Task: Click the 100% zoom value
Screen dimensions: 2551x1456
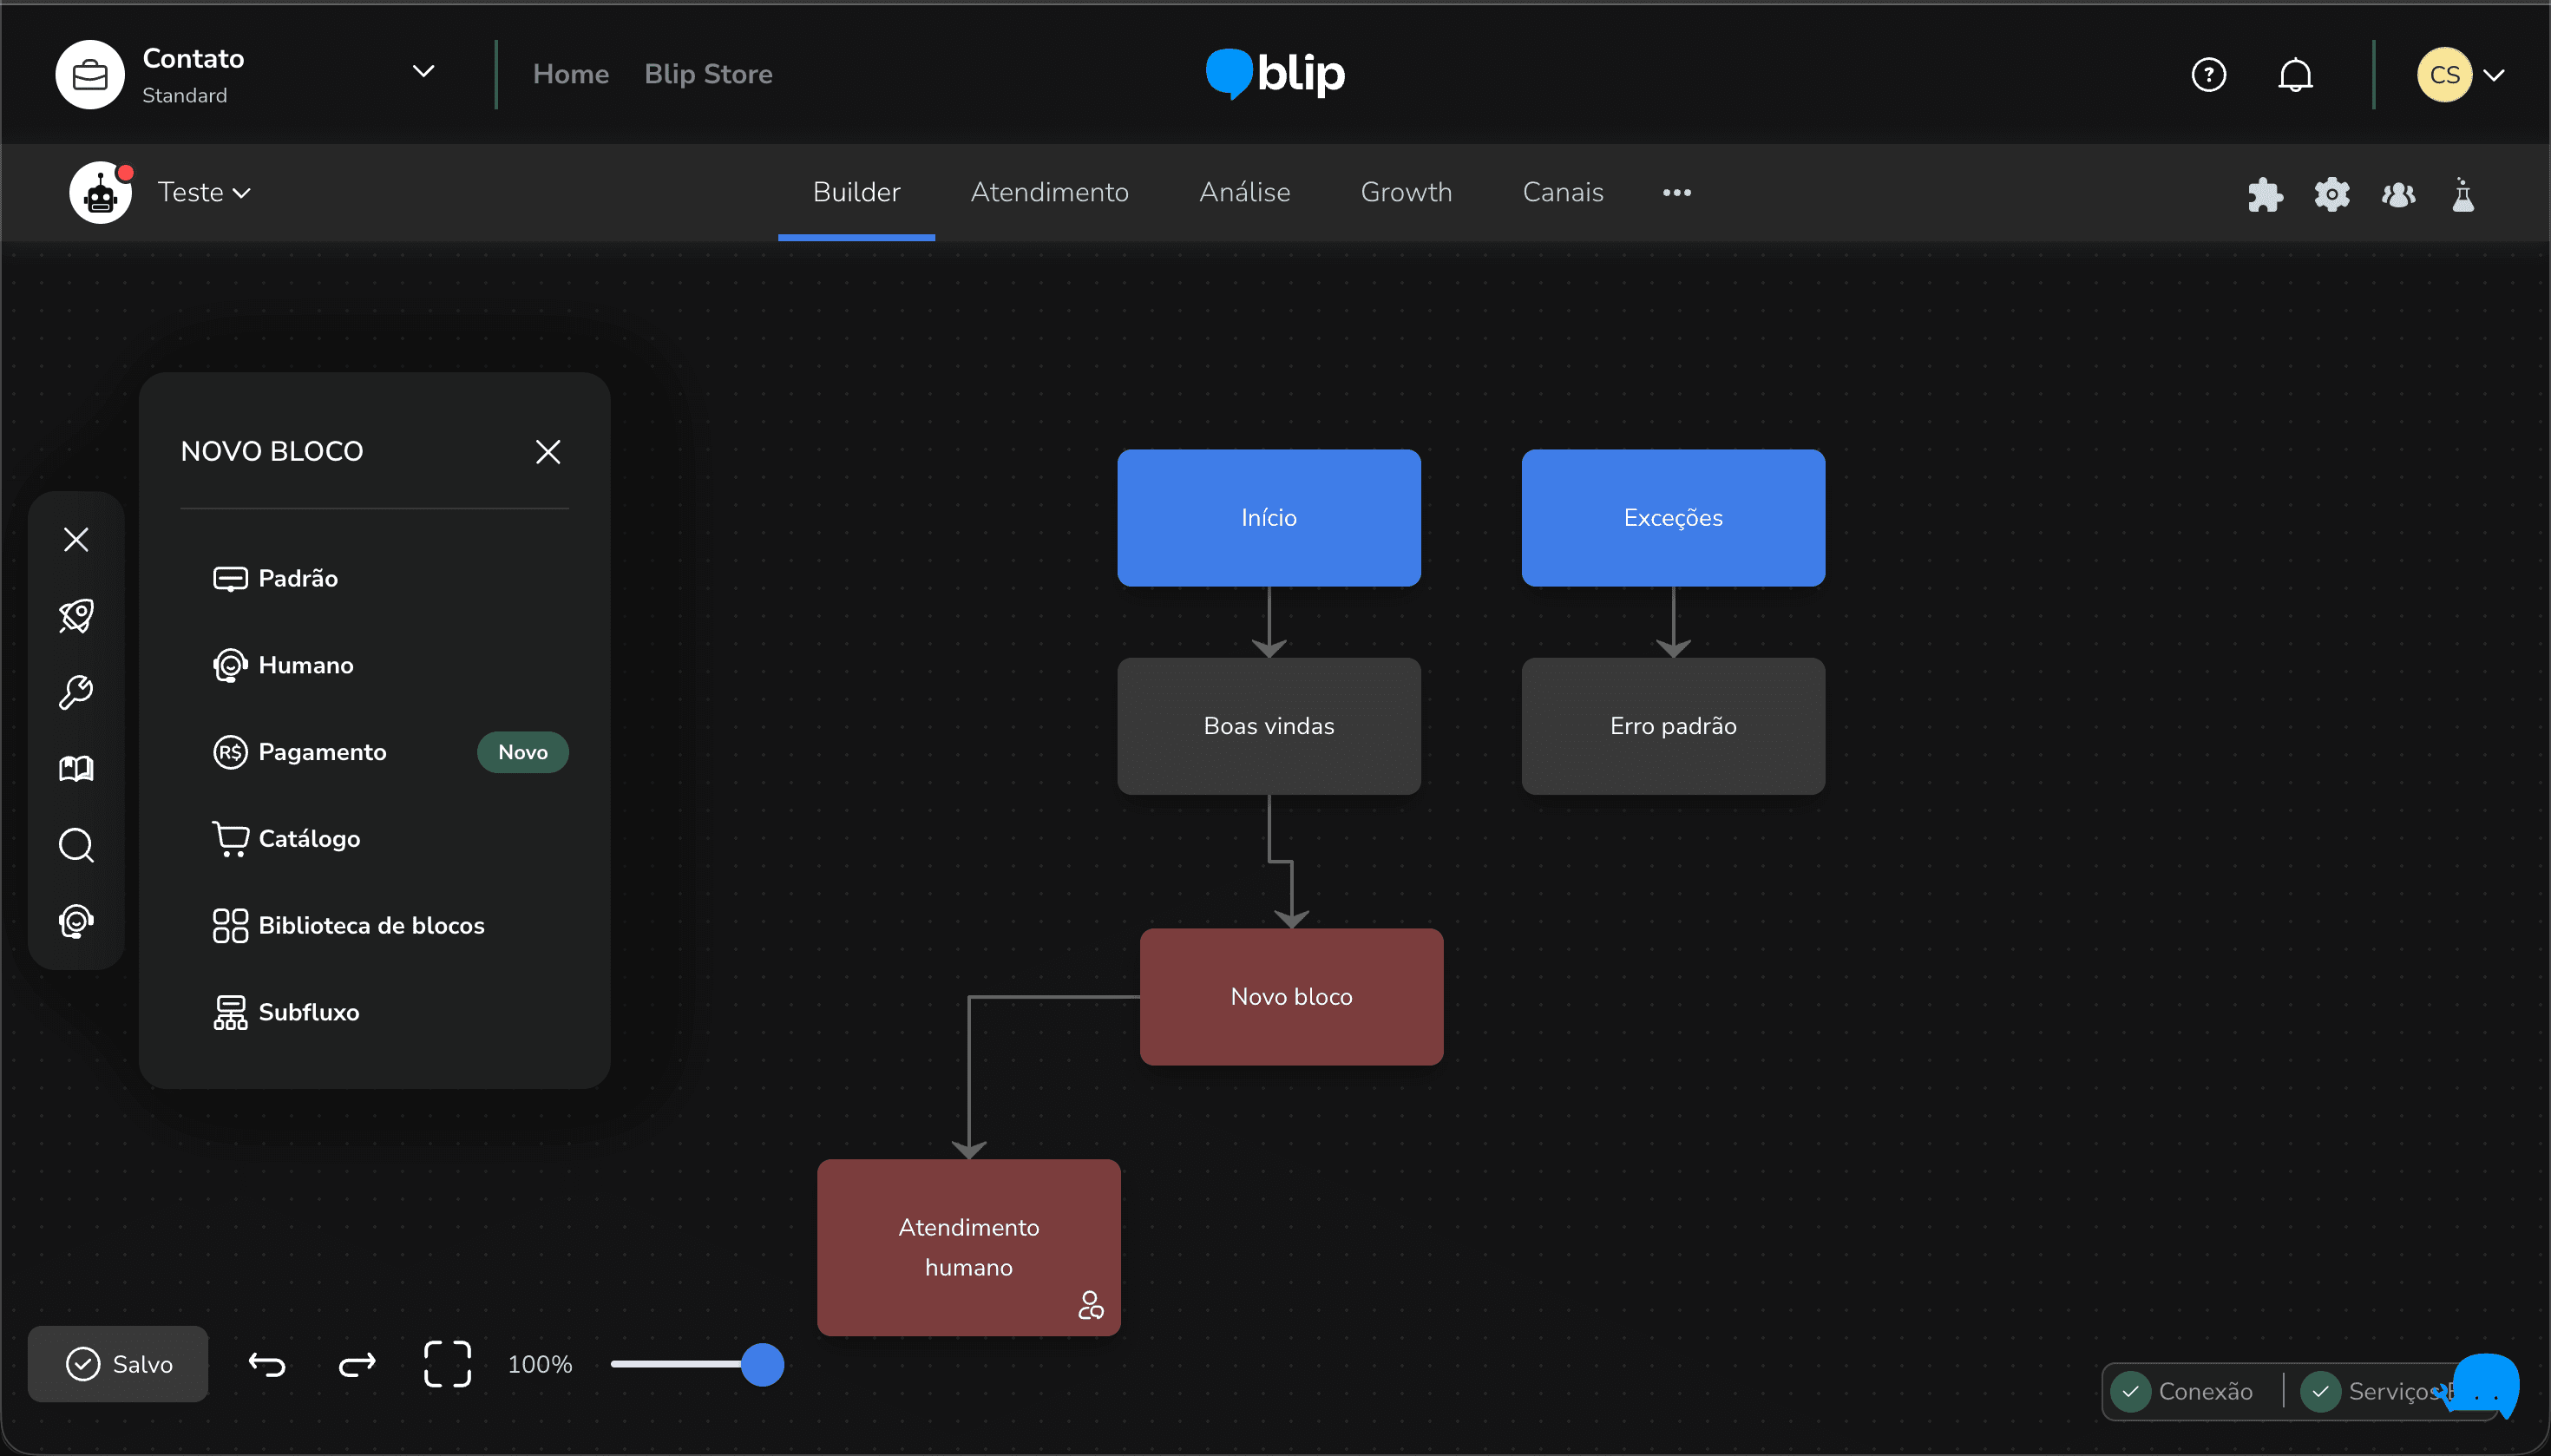Action: coord(540,1365)
